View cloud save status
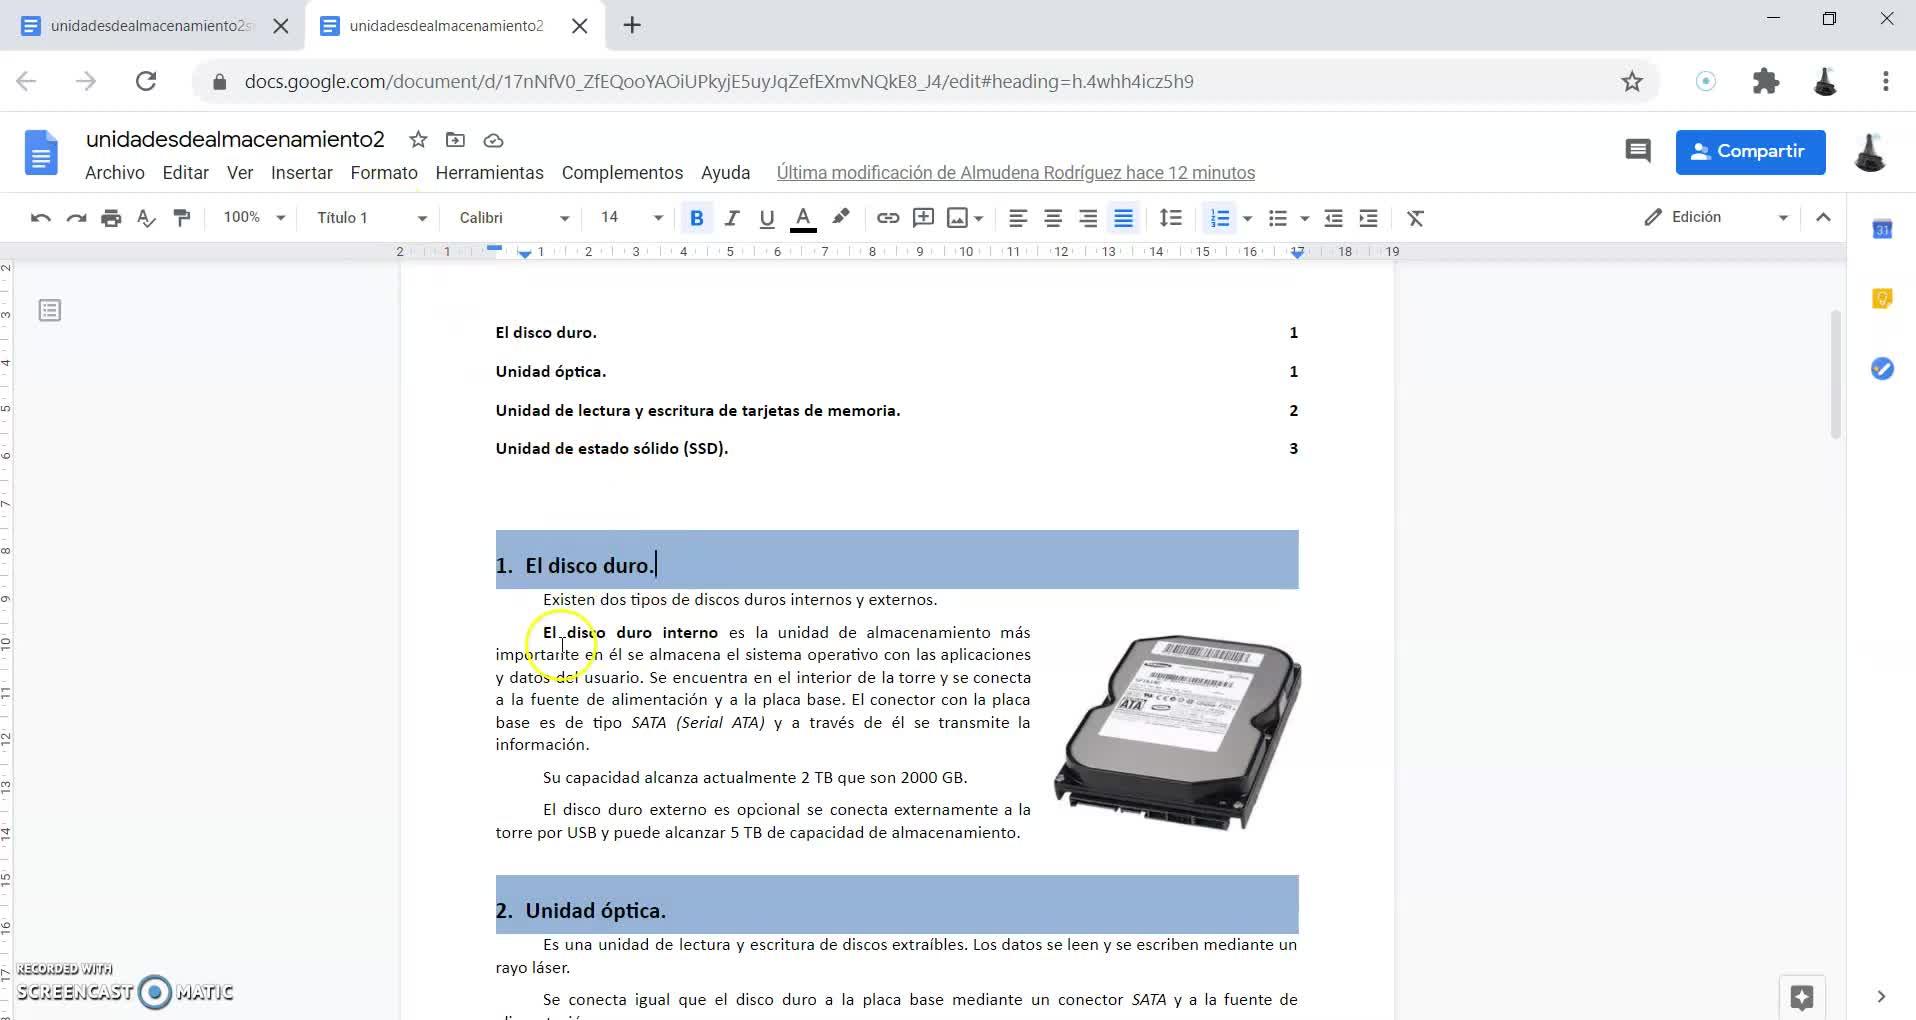Image resolution: width=1916 pixels, height=1020 pixels. click(493, 140)
